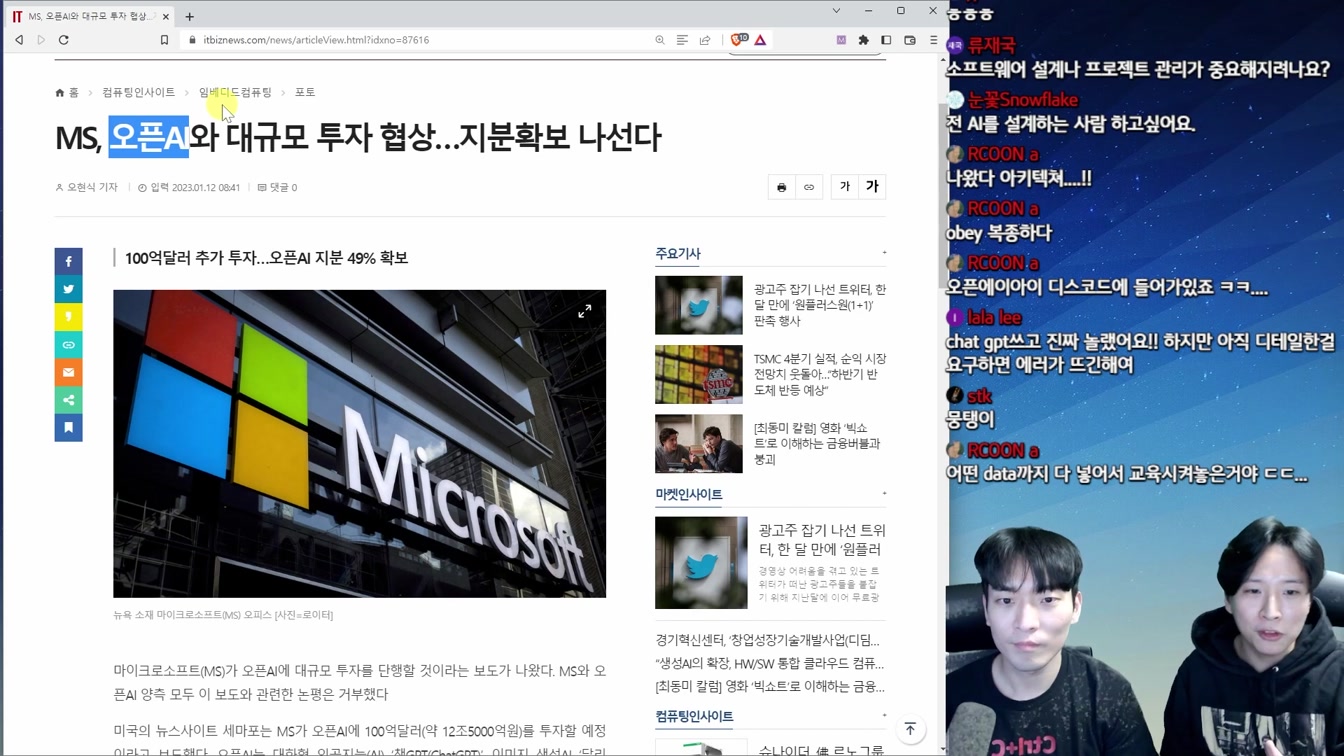Open the 마켓인사이트 section header
The width and height of the screenshot is (1344, 756).
pos(689,494)
